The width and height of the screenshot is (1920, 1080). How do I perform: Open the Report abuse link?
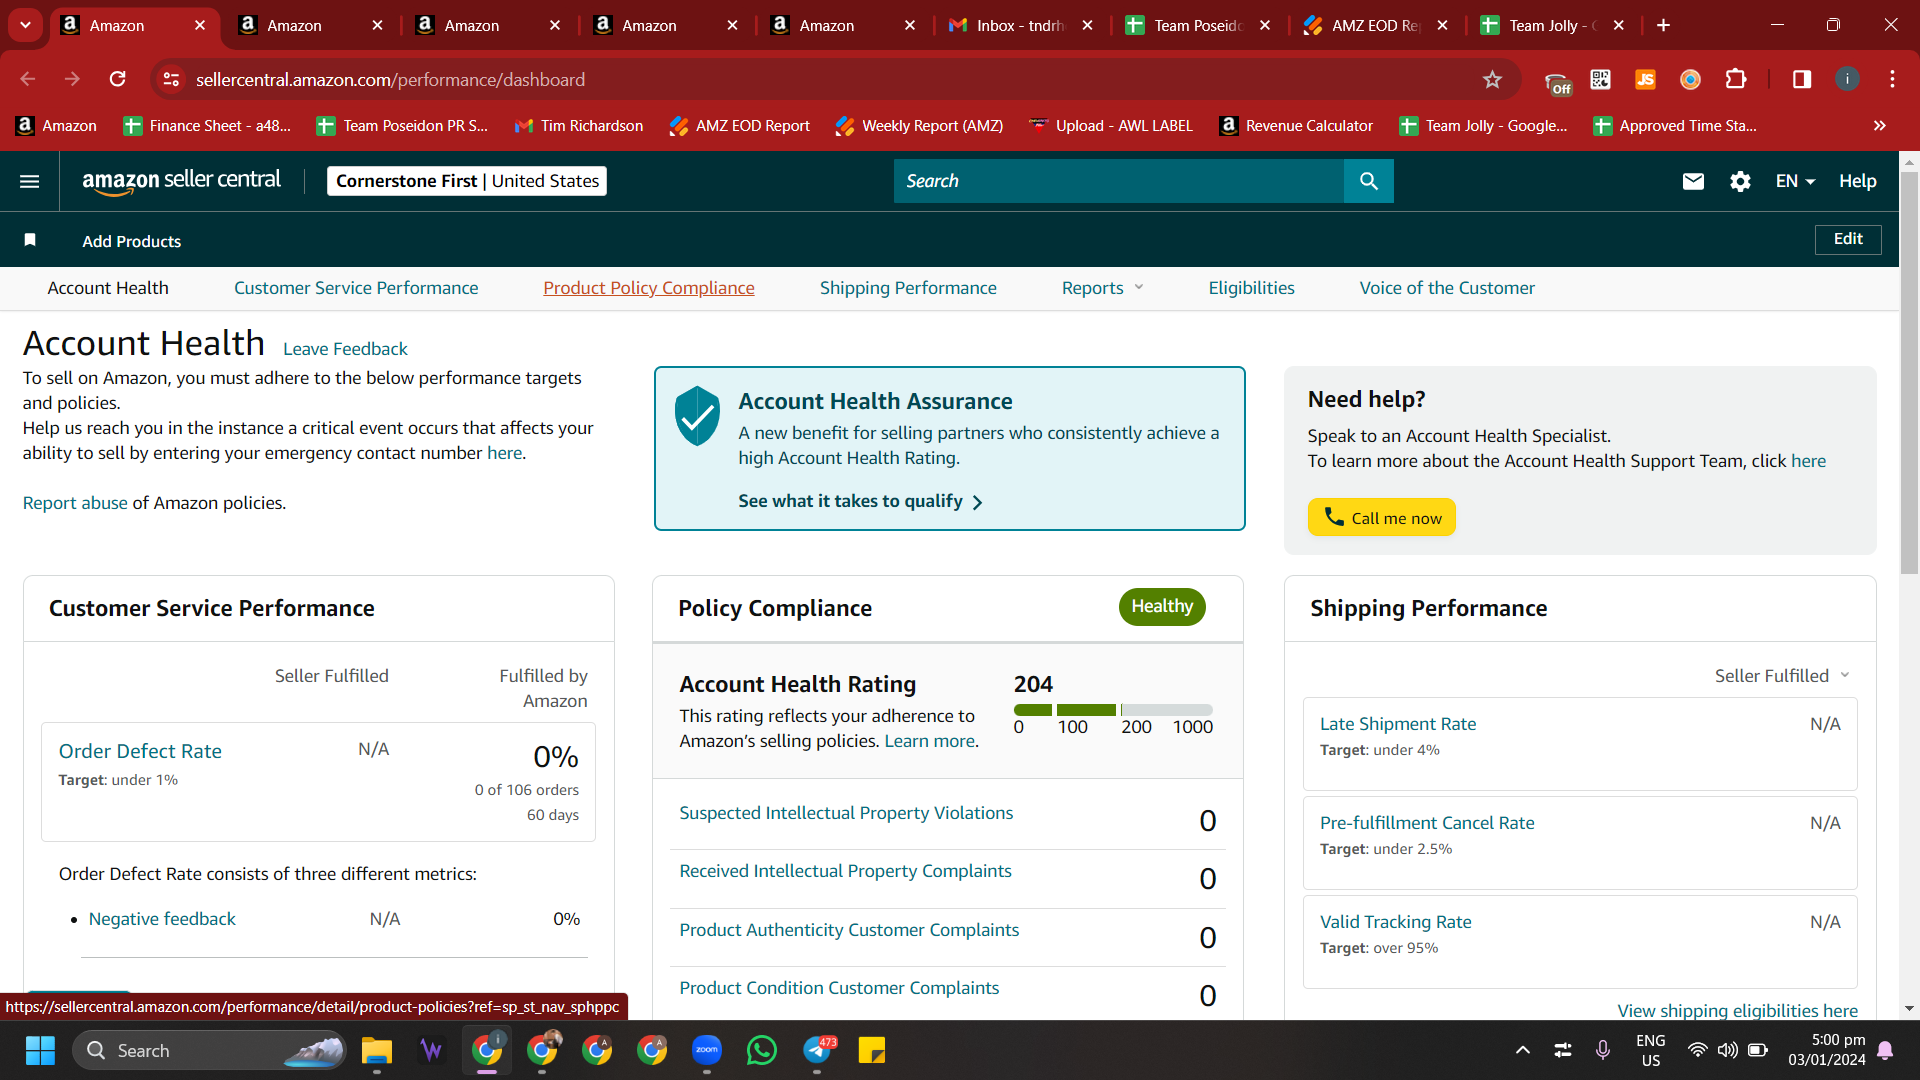[75, 503]
